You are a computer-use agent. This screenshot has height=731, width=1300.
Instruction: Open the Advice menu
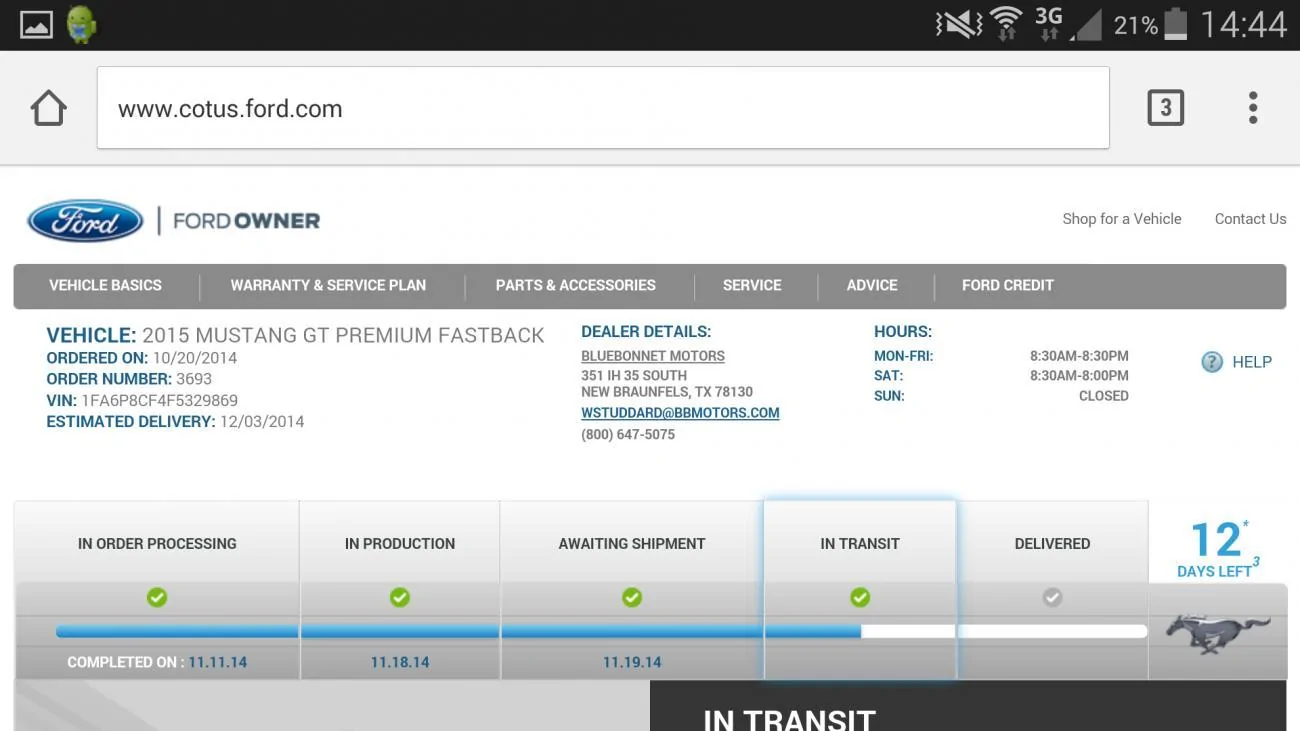[872, 285]
